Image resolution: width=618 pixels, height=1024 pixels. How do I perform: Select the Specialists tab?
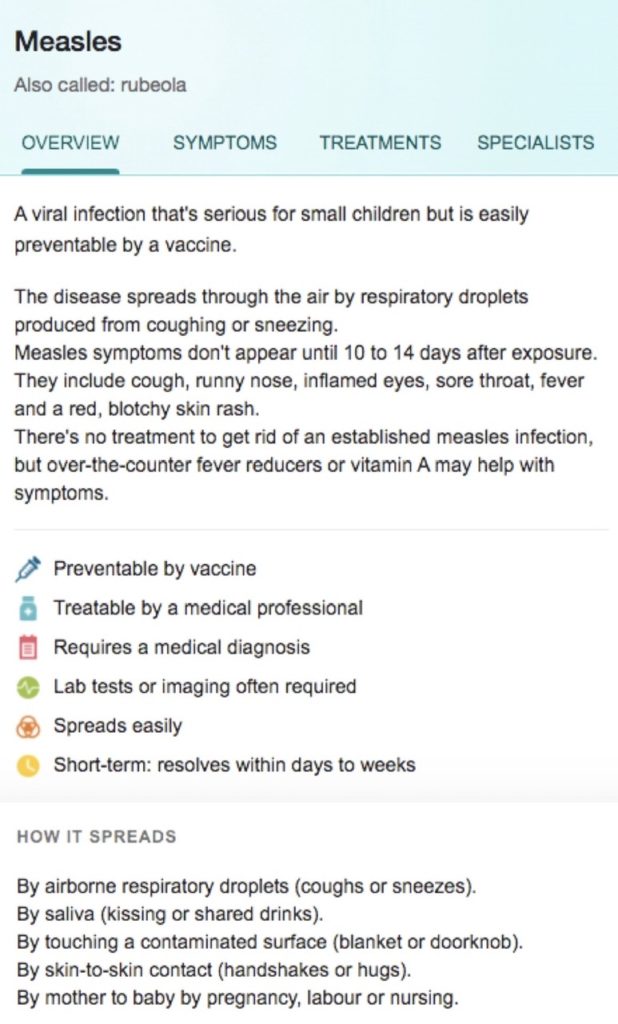[x=535, y=143]
